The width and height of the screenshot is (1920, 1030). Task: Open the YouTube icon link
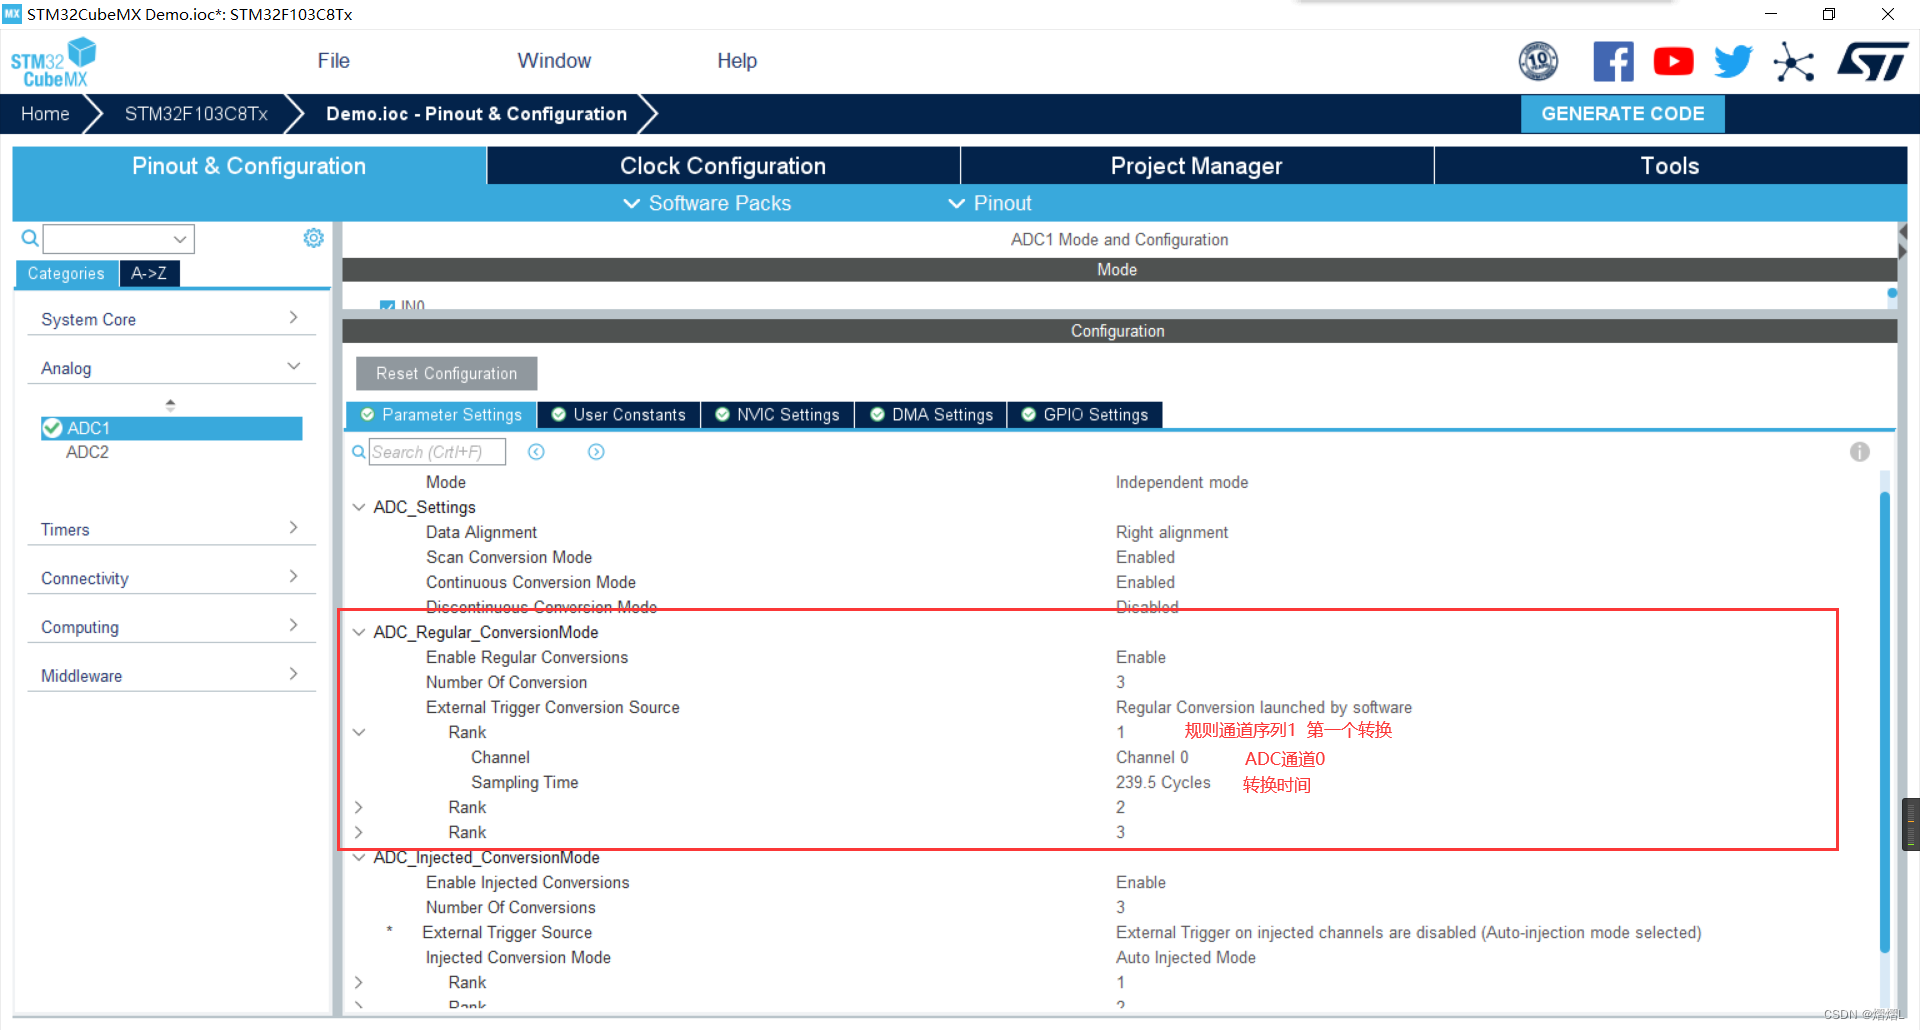click(x=1673, y=62)
